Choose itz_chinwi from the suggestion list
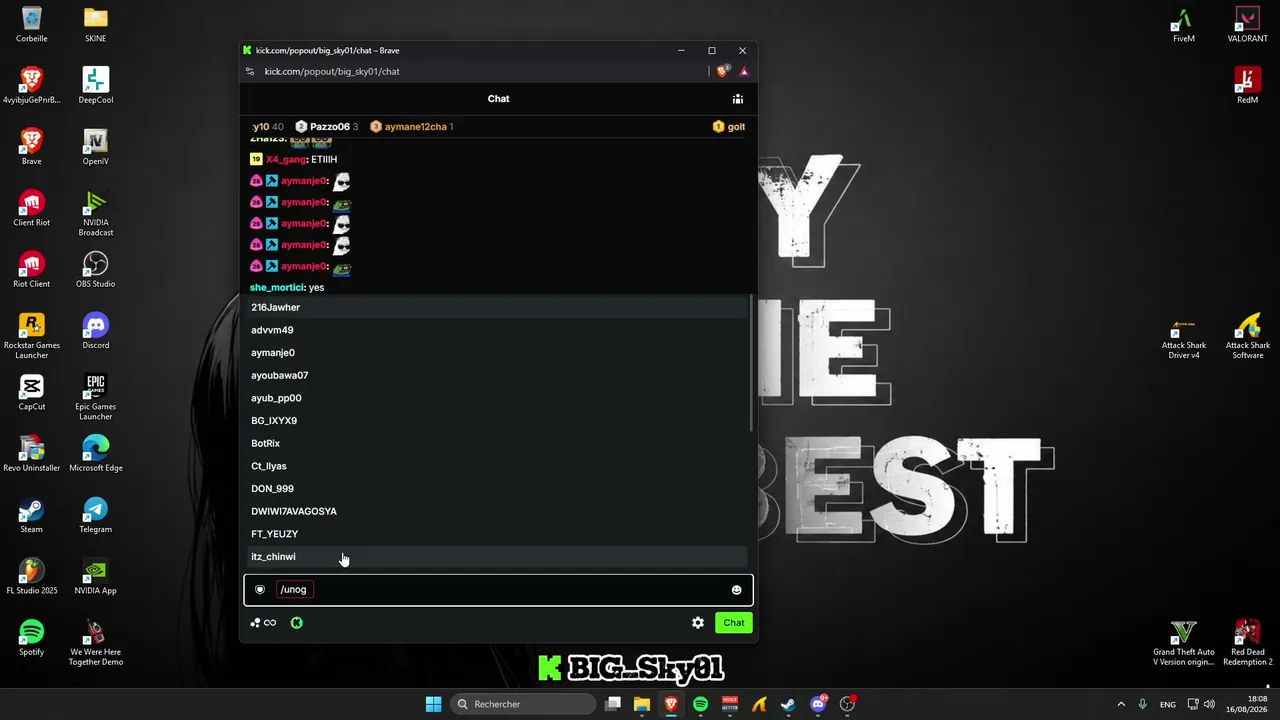 (x=498, y=557)
